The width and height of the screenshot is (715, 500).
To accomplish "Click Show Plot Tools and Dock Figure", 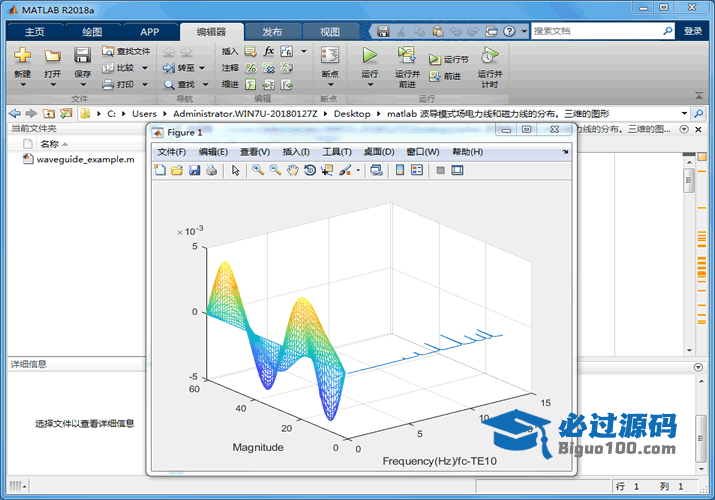I will (457, 170).
